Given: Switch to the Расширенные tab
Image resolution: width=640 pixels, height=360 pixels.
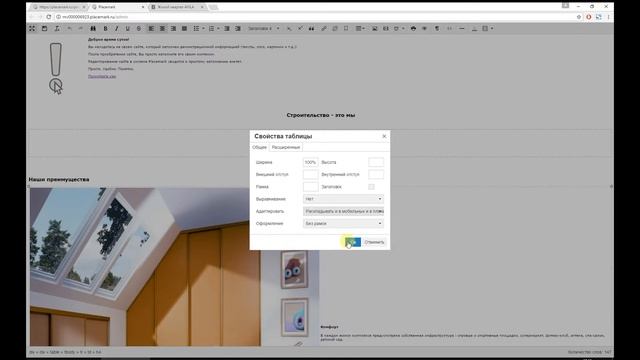Looking at the screenshot, I should [286, 147].
